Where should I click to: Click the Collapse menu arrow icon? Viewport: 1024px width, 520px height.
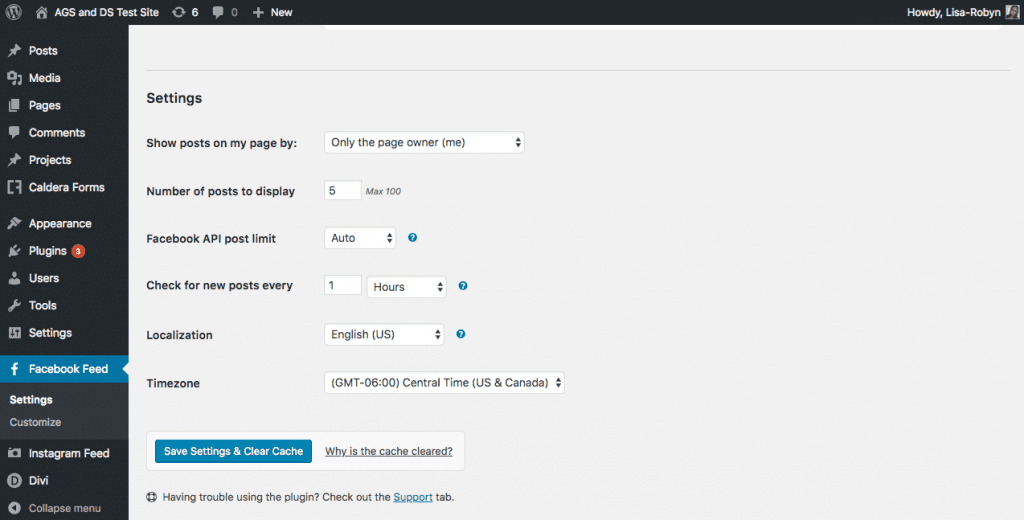pos(14,508)
